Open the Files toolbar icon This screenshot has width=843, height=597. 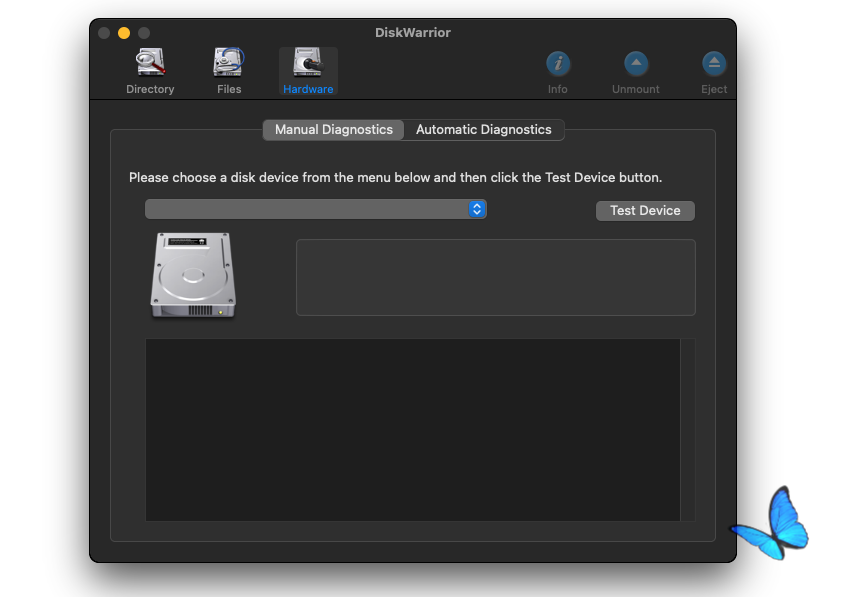click(x=229, y=70)
